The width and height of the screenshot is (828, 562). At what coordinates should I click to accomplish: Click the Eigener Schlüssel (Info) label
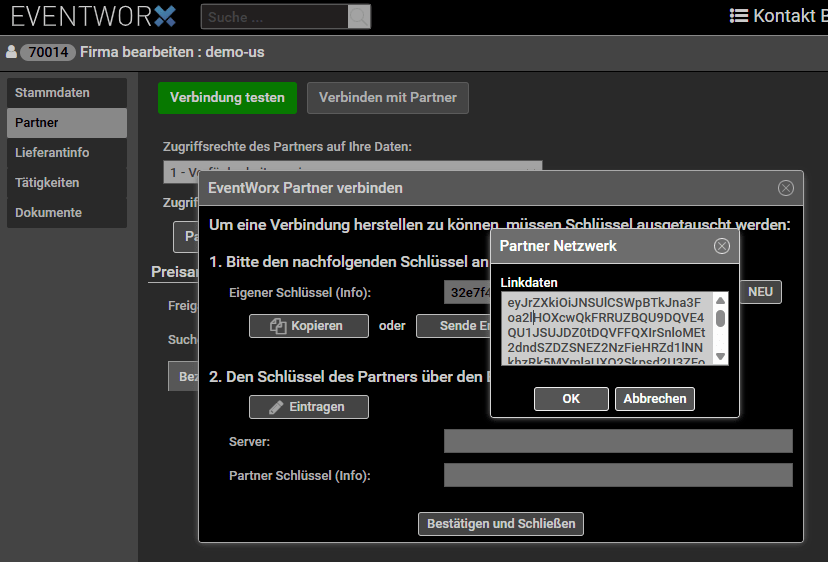tap(300, 293)
